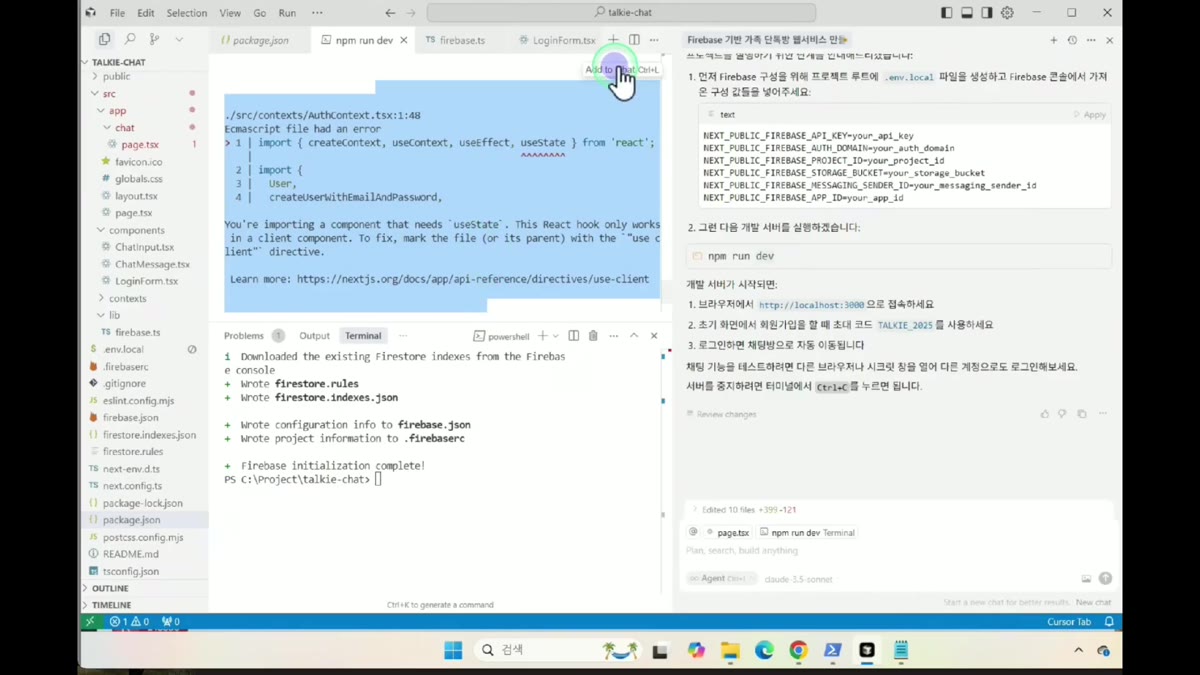The height and width of the screenshot is (675, 1200).
Task: Click the New chat link
Action: (1093, 603)
